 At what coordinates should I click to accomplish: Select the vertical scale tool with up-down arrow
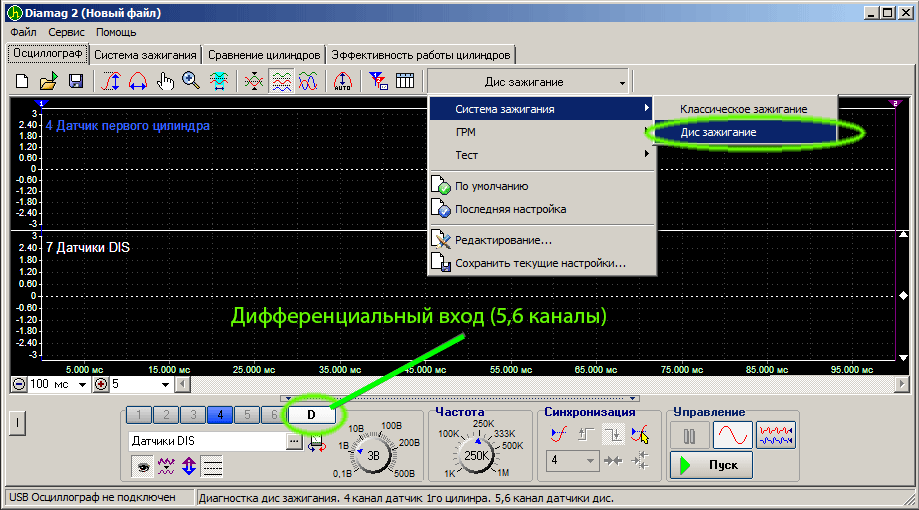tap(111, 81)
